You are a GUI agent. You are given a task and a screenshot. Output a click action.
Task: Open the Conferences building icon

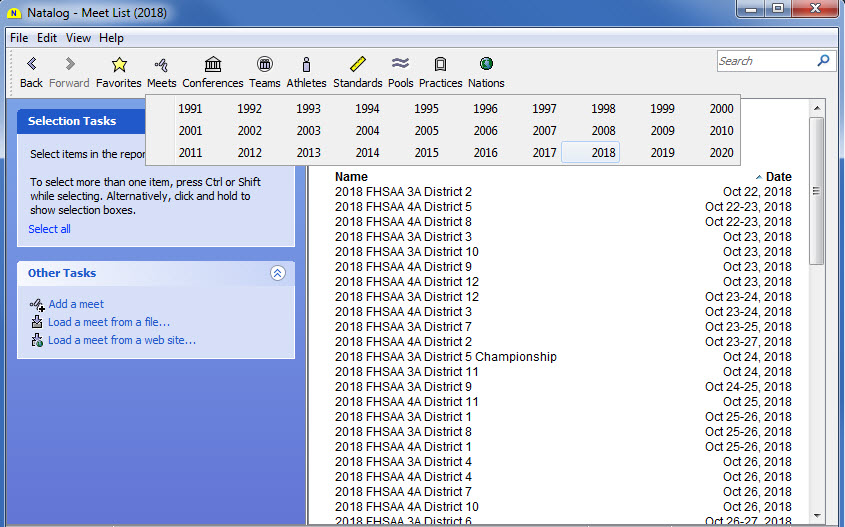[x=212, y=65]
